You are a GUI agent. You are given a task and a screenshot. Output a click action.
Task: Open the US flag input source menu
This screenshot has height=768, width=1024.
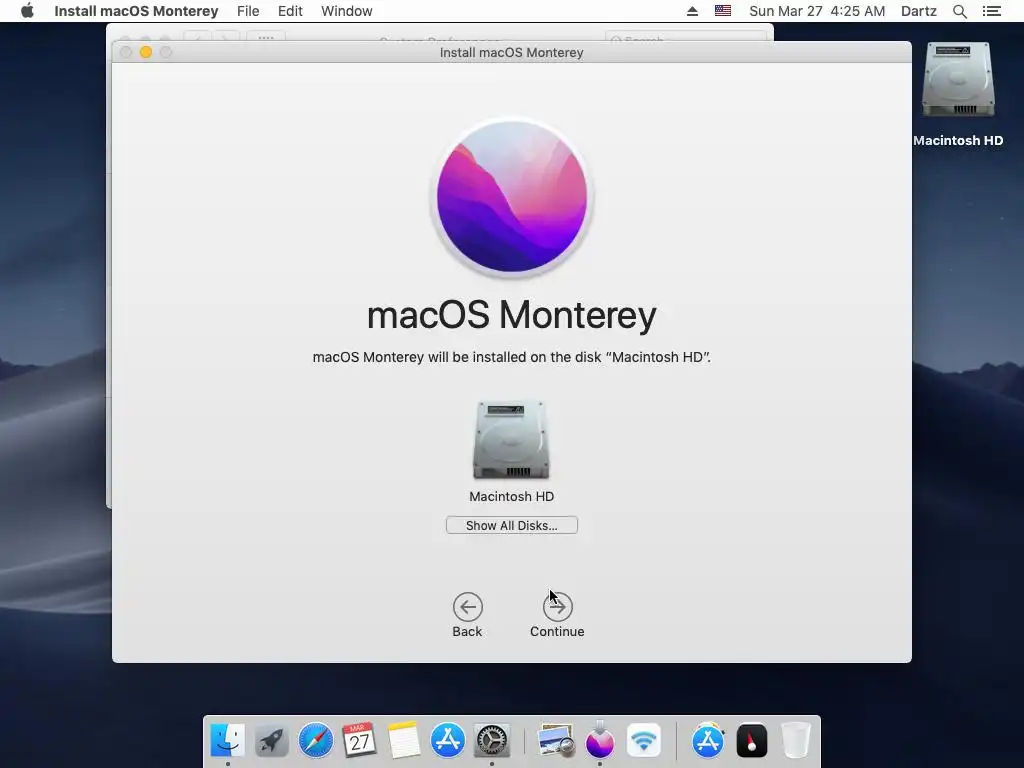(723, 11)
